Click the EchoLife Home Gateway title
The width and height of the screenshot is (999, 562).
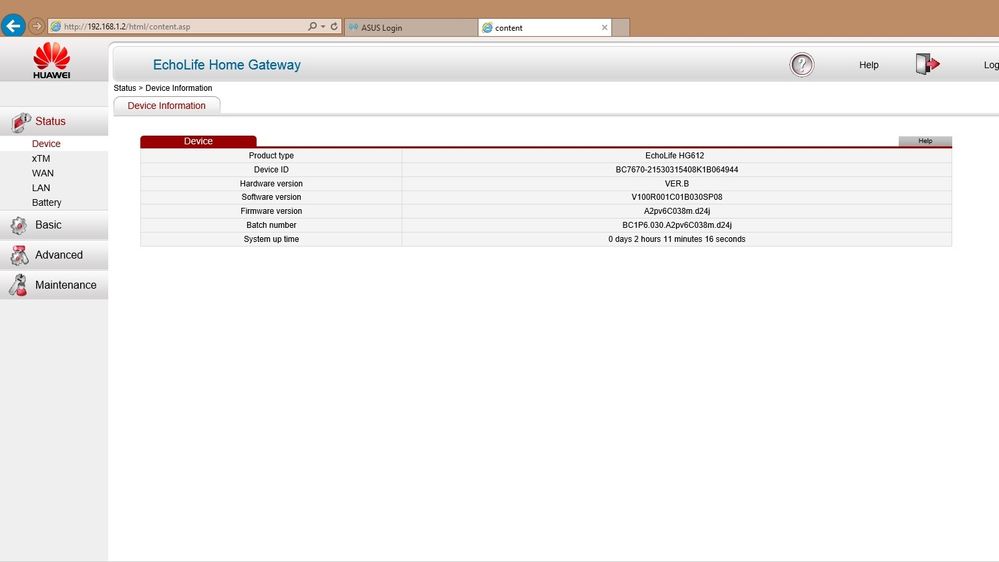(x=226, y=65)
